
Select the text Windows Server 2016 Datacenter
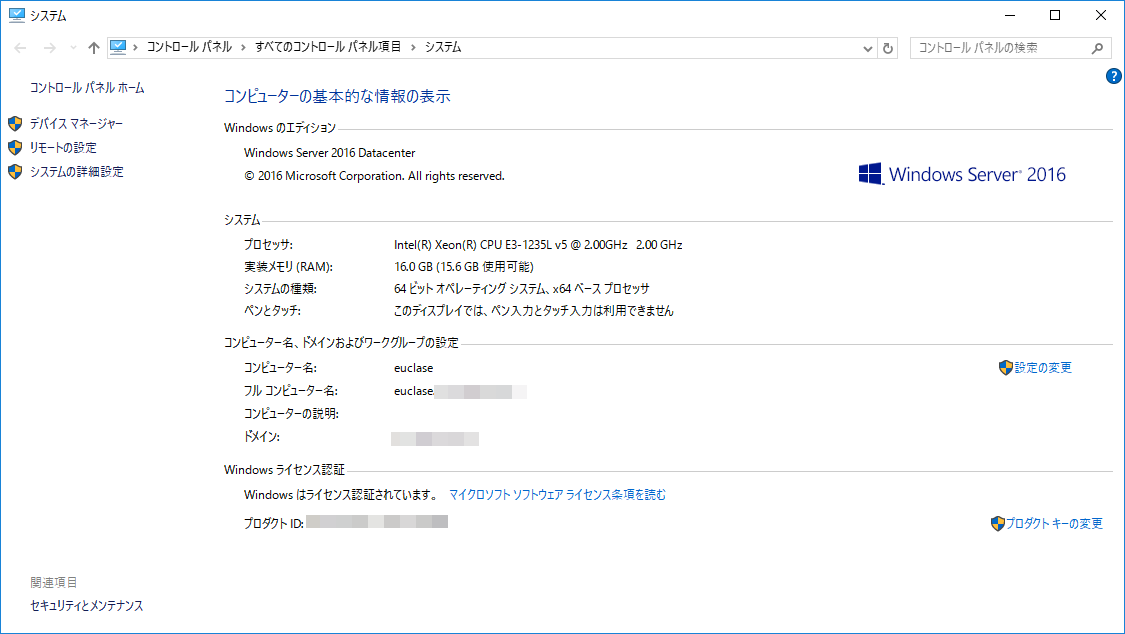point(329,153)
